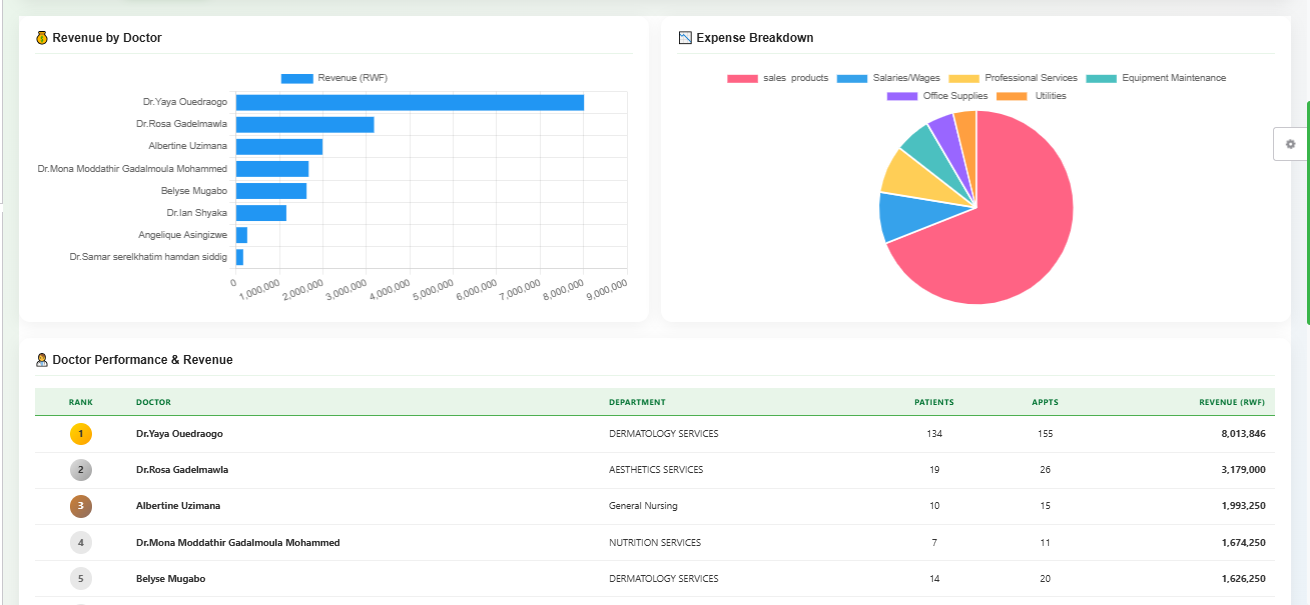Viewport: 1310px width, 605px height.
Task: Select the grey rank 4 badge
Action: (x=81, y=543)
